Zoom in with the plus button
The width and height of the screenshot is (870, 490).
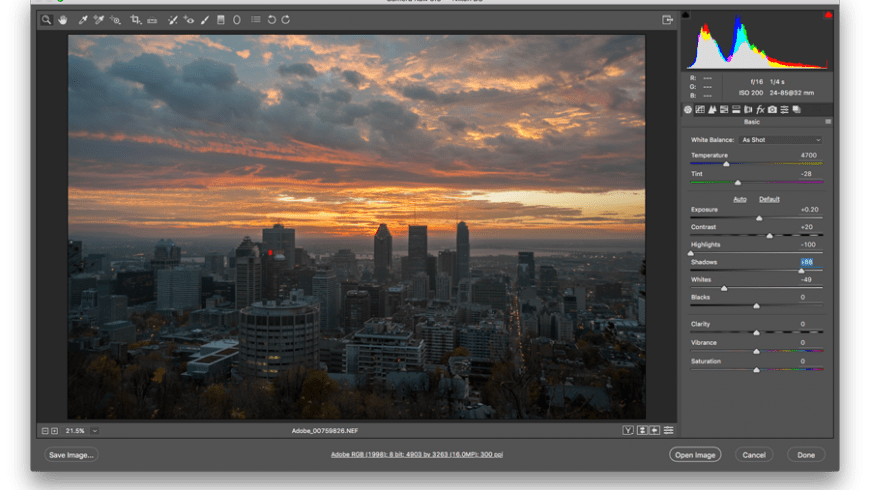(x=54, y=431)
